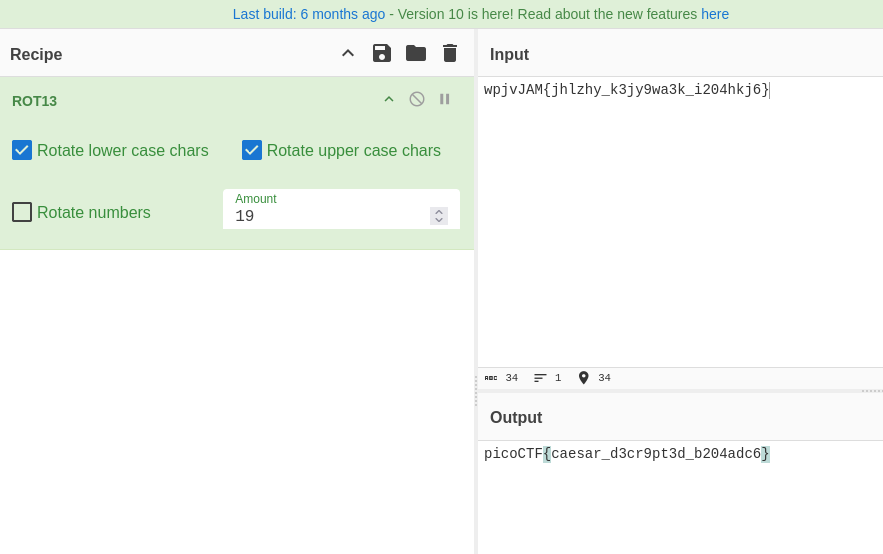
Task: Save the current recipe
Action: tap(381, 53)
